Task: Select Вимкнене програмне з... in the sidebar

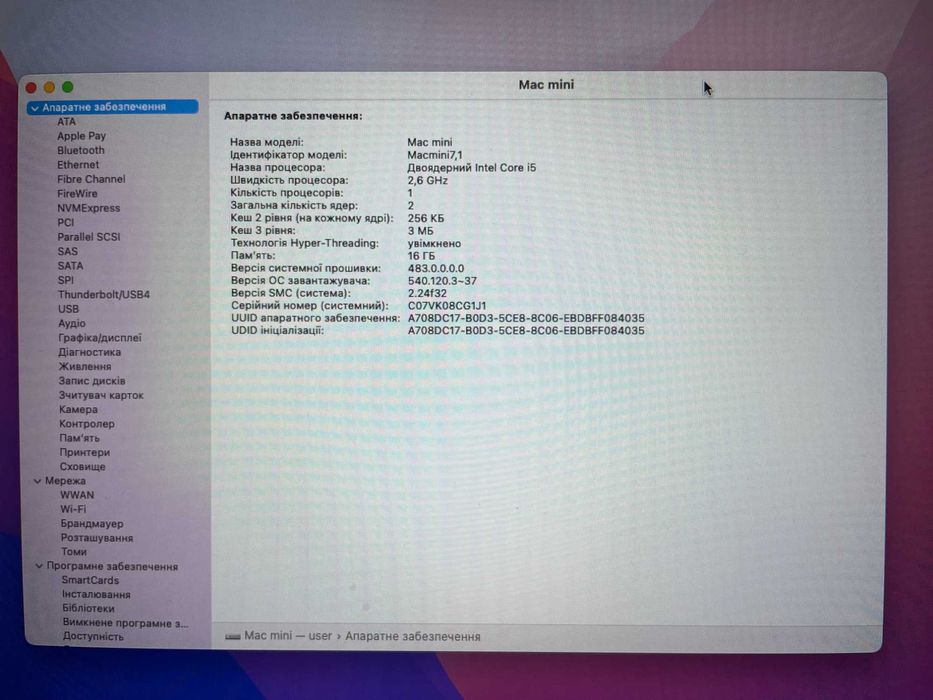Action: coord(126,623)
